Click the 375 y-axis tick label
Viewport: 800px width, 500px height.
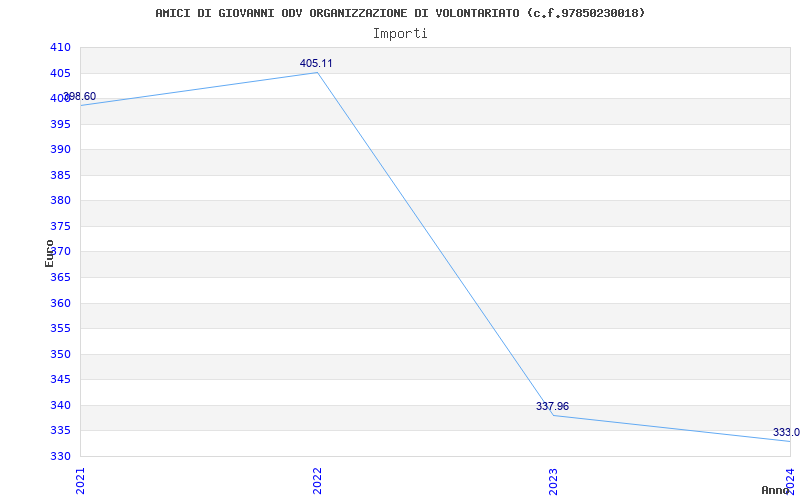[x=60, y=226]
